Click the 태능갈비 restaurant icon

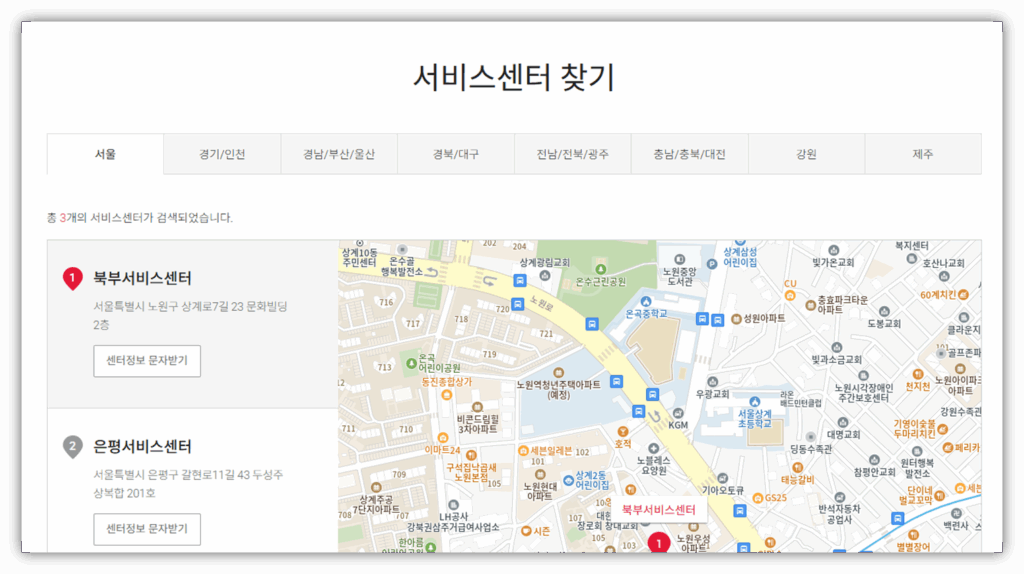797,468
